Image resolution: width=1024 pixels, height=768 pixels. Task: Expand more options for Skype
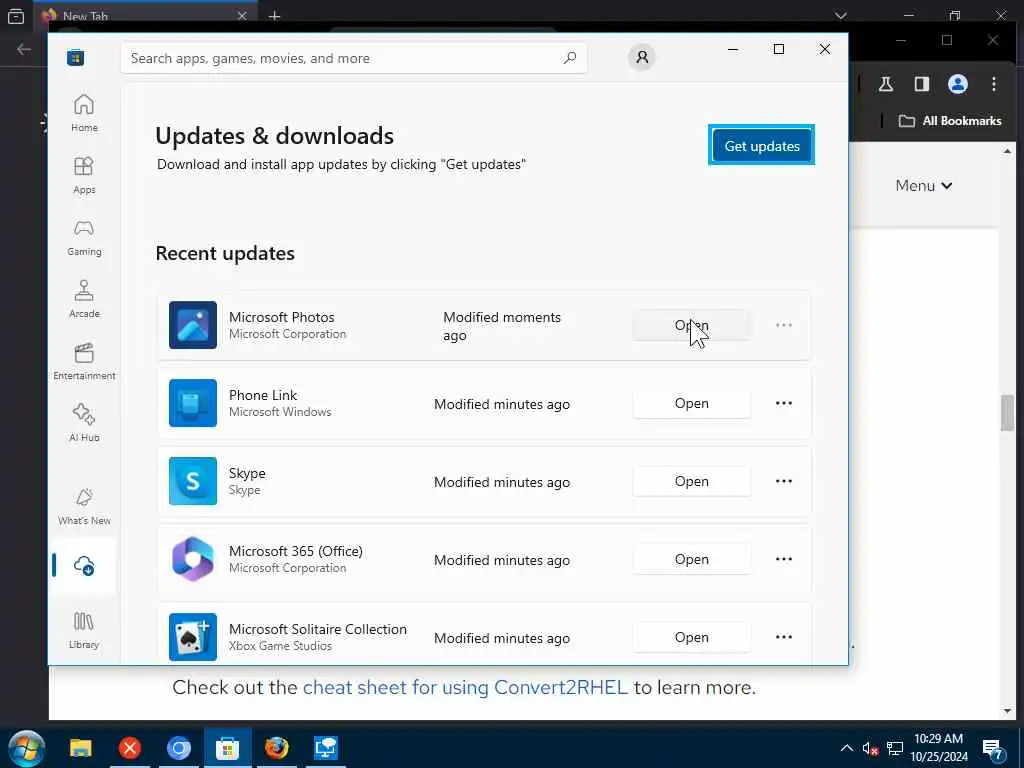point(784,481)
